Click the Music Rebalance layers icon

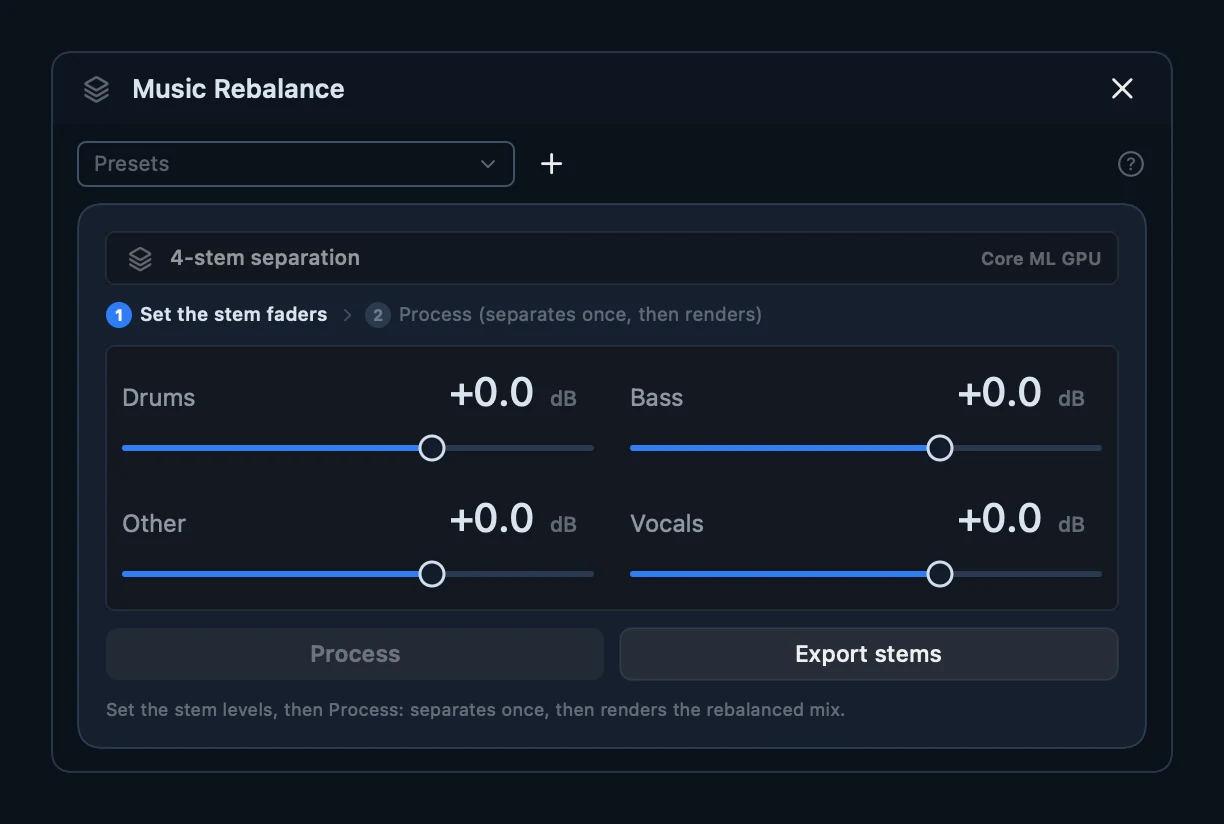[96, 89]
